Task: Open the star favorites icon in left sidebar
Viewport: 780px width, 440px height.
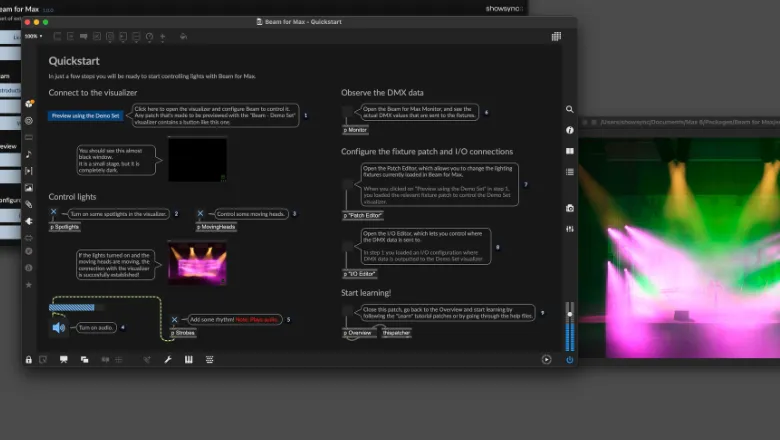Action: point(29,285)
